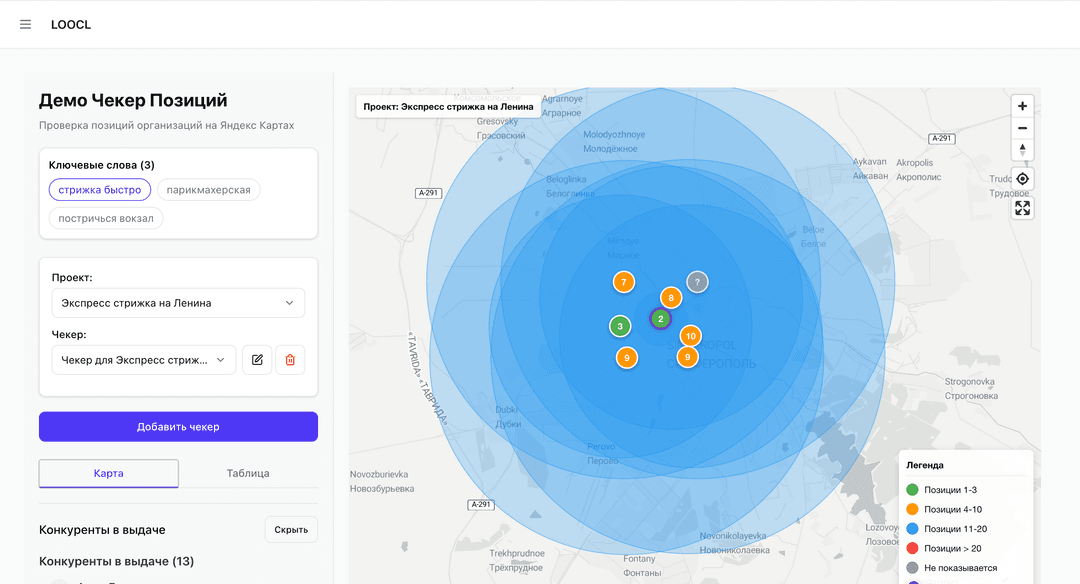Open the Проект dropdown
1080x584 pixels.
178,303
